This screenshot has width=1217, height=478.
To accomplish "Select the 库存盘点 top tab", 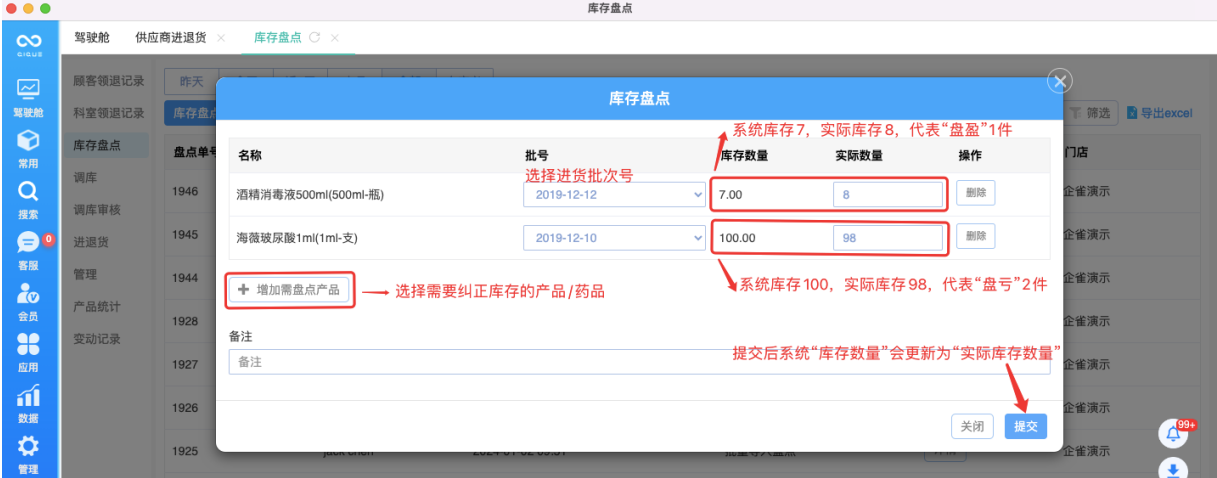I will (278, 37).
